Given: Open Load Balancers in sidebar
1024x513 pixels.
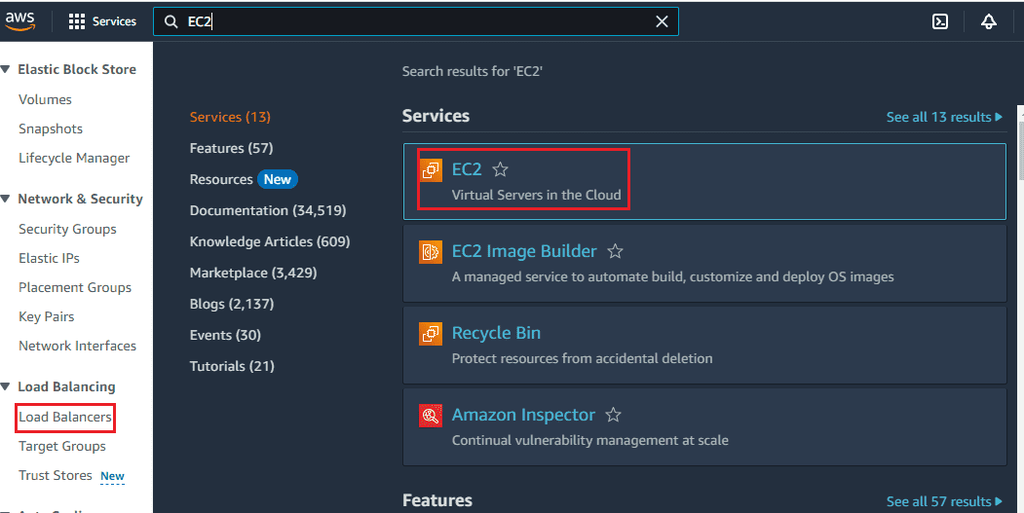Looking at the screenshot, I should pos(65,417).
